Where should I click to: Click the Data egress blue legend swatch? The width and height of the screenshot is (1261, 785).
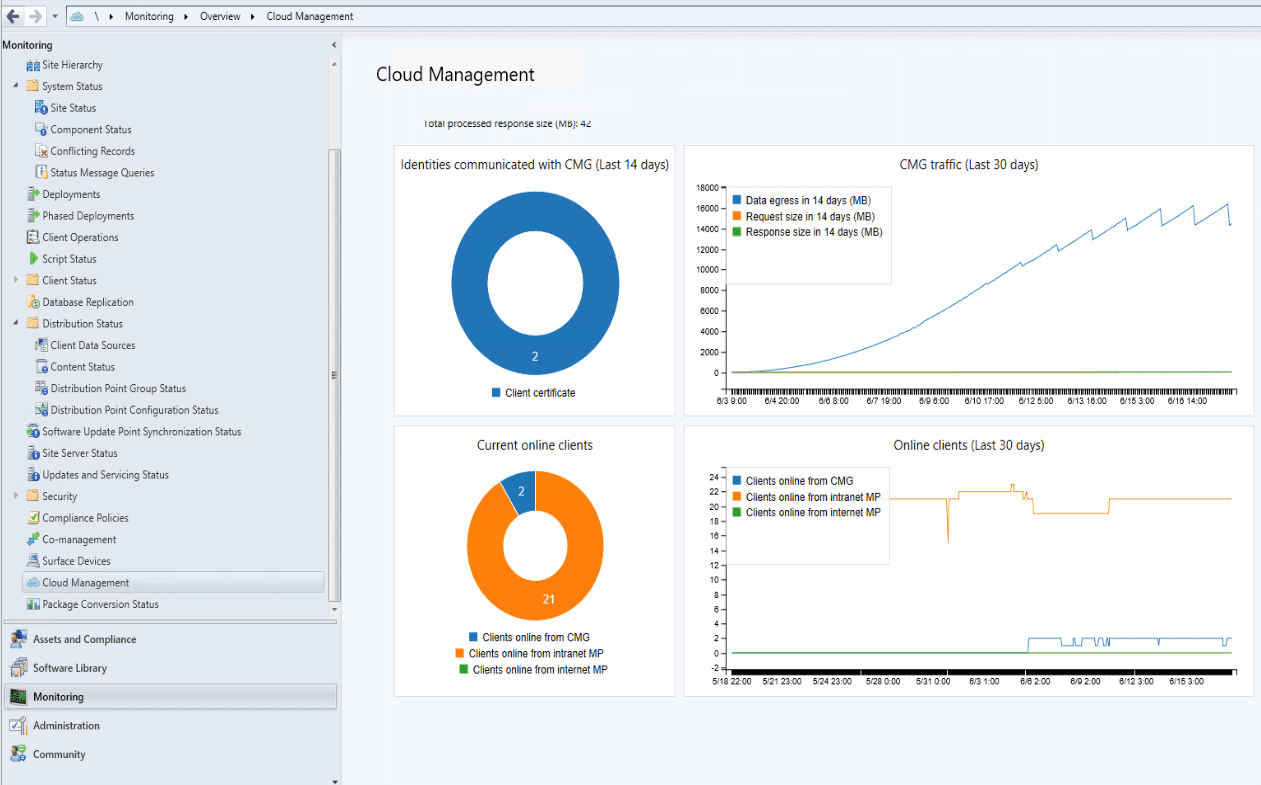[x=737, y=201]
